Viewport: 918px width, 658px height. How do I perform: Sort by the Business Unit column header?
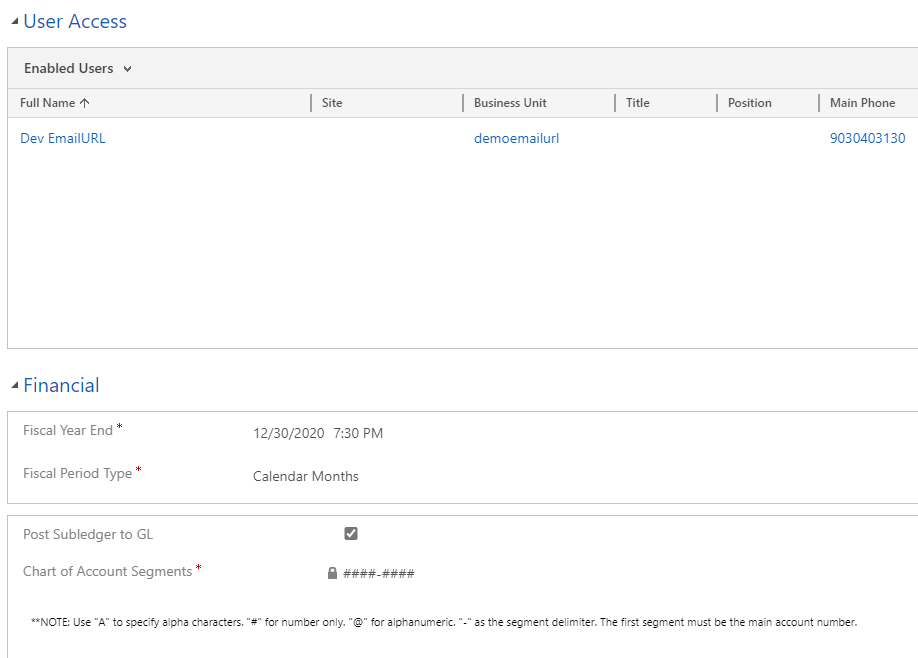click(x=510, y=103)
